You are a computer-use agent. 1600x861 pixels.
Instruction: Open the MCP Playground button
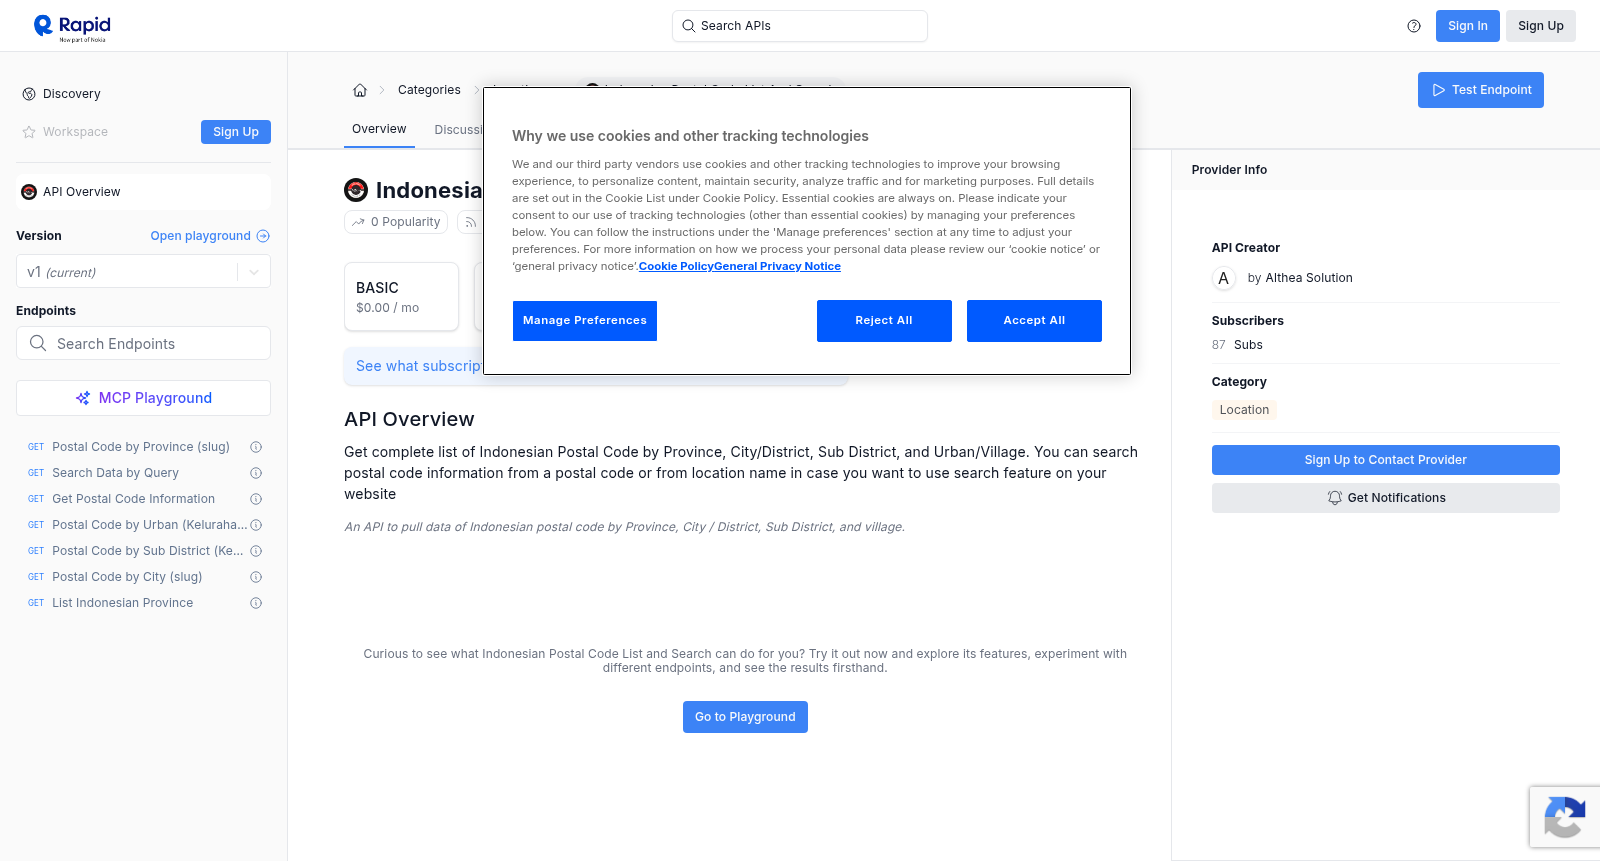143,398
